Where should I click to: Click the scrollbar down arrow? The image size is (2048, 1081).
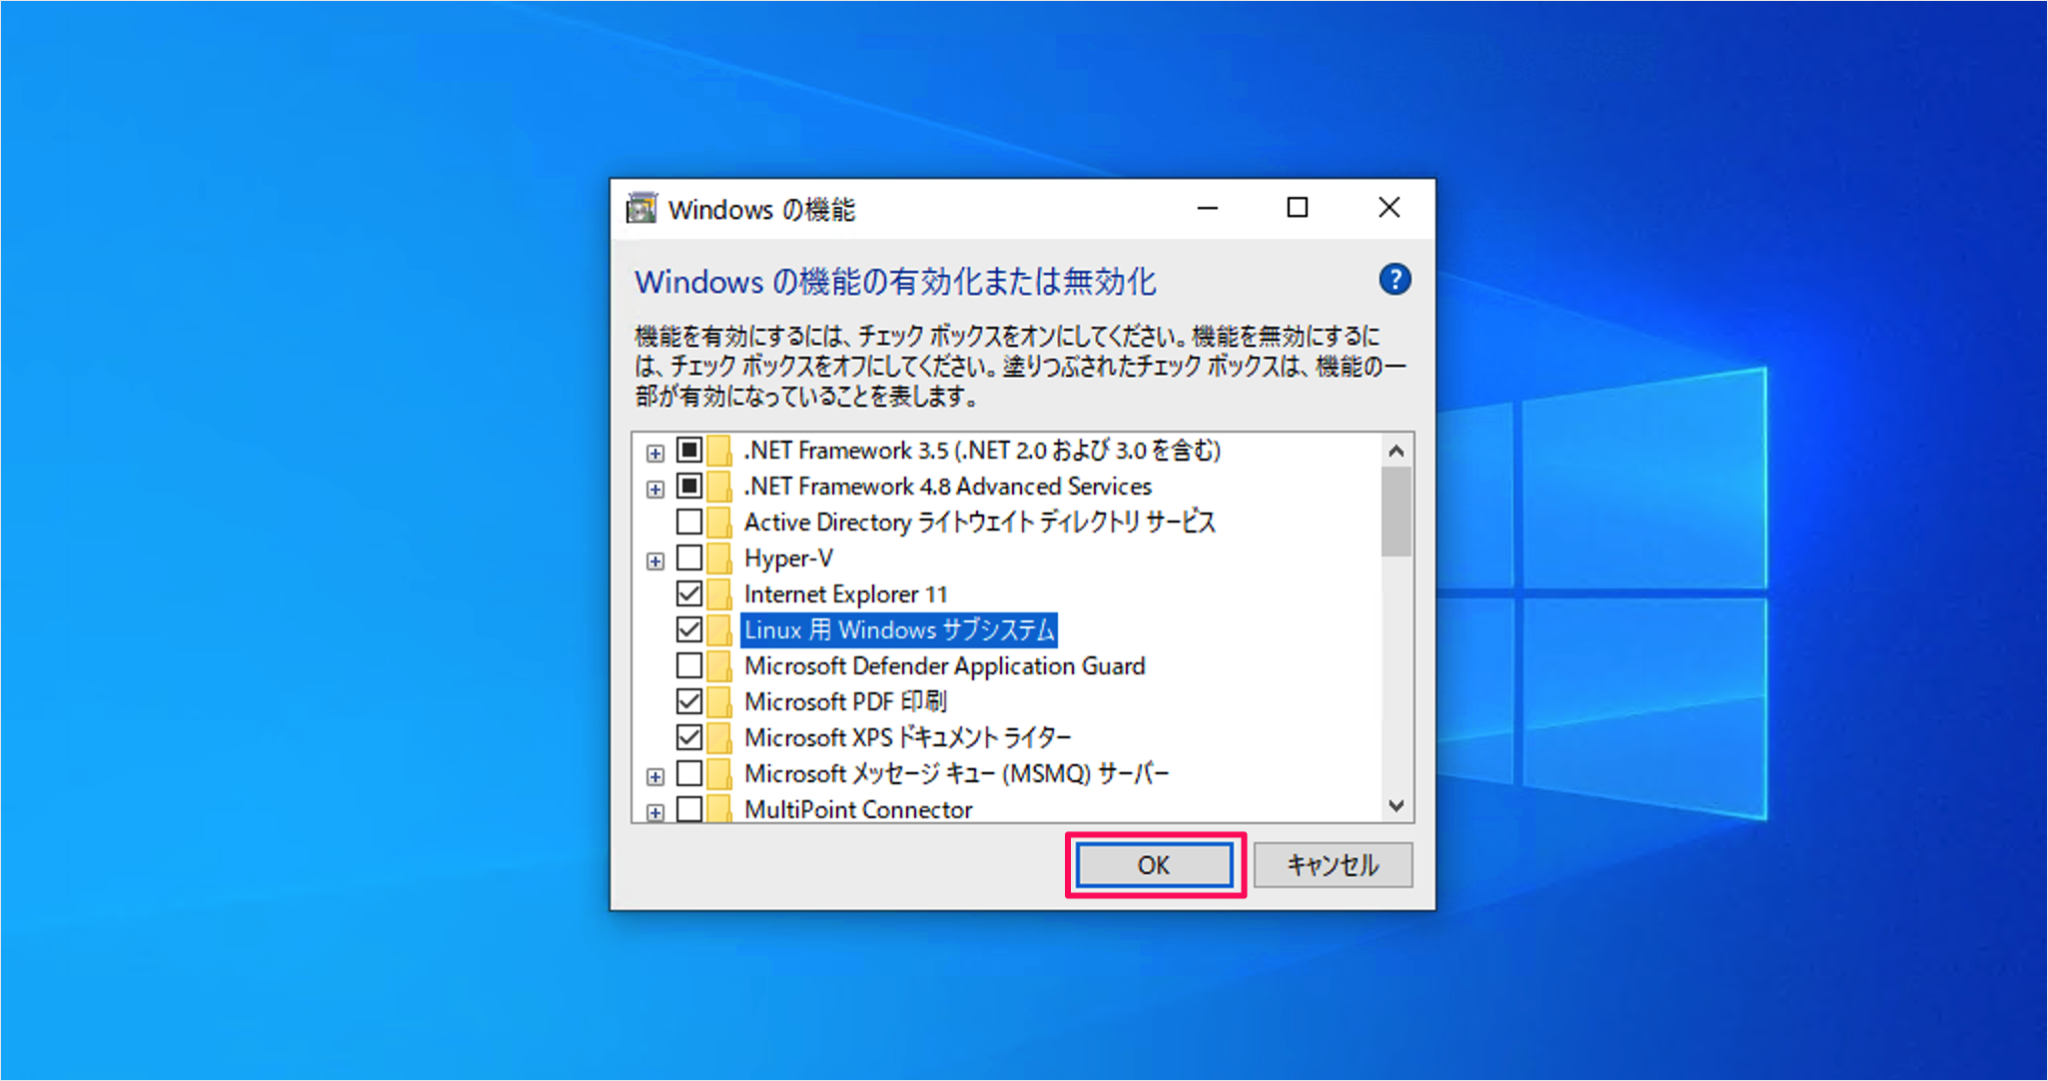(x=1398, y=806)
